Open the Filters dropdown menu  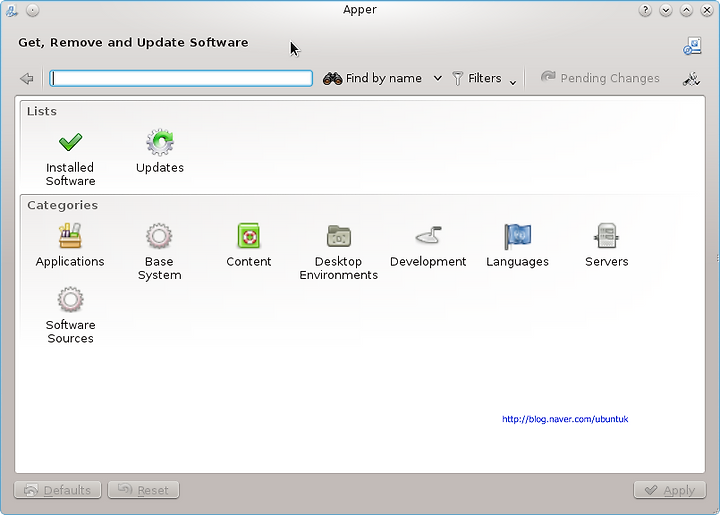[x=484, y=78]
